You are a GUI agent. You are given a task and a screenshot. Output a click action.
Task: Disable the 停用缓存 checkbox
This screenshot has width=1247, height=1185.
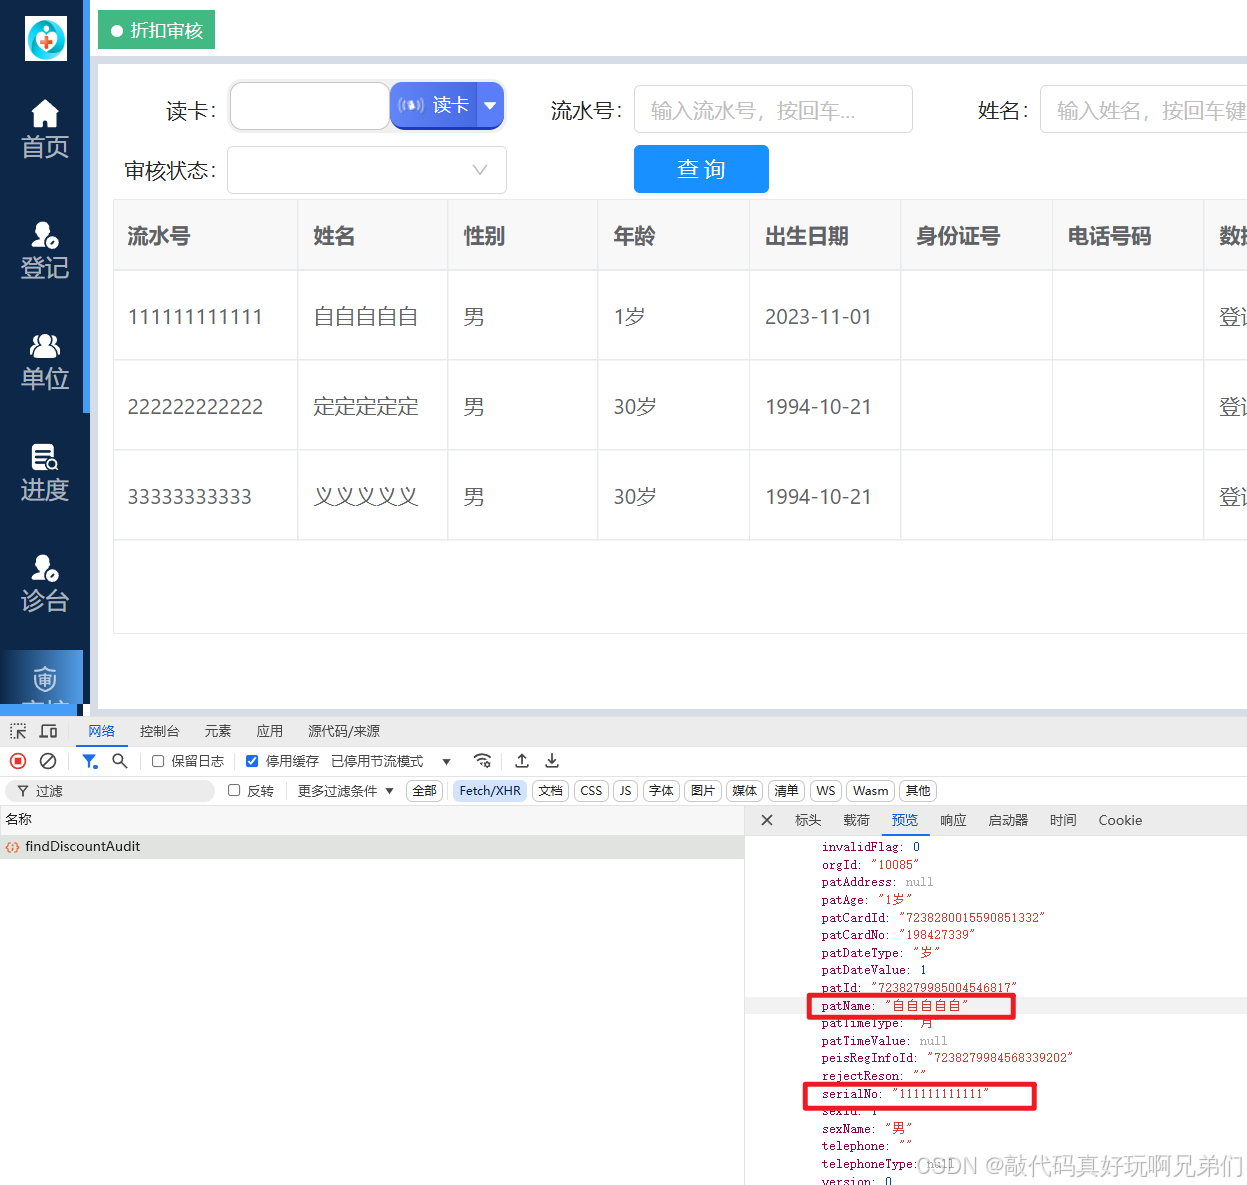[x=252, y=761]
